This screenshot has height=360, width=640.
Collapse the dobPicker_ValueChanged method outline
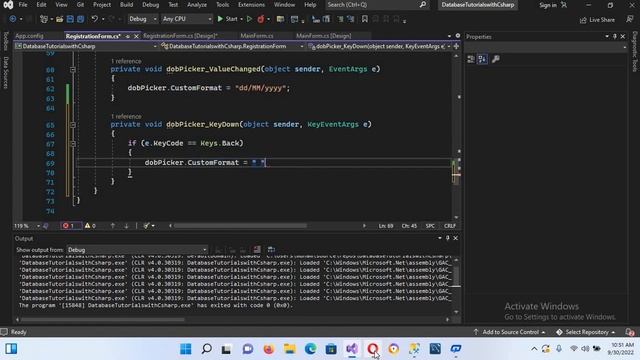(73, 70)
